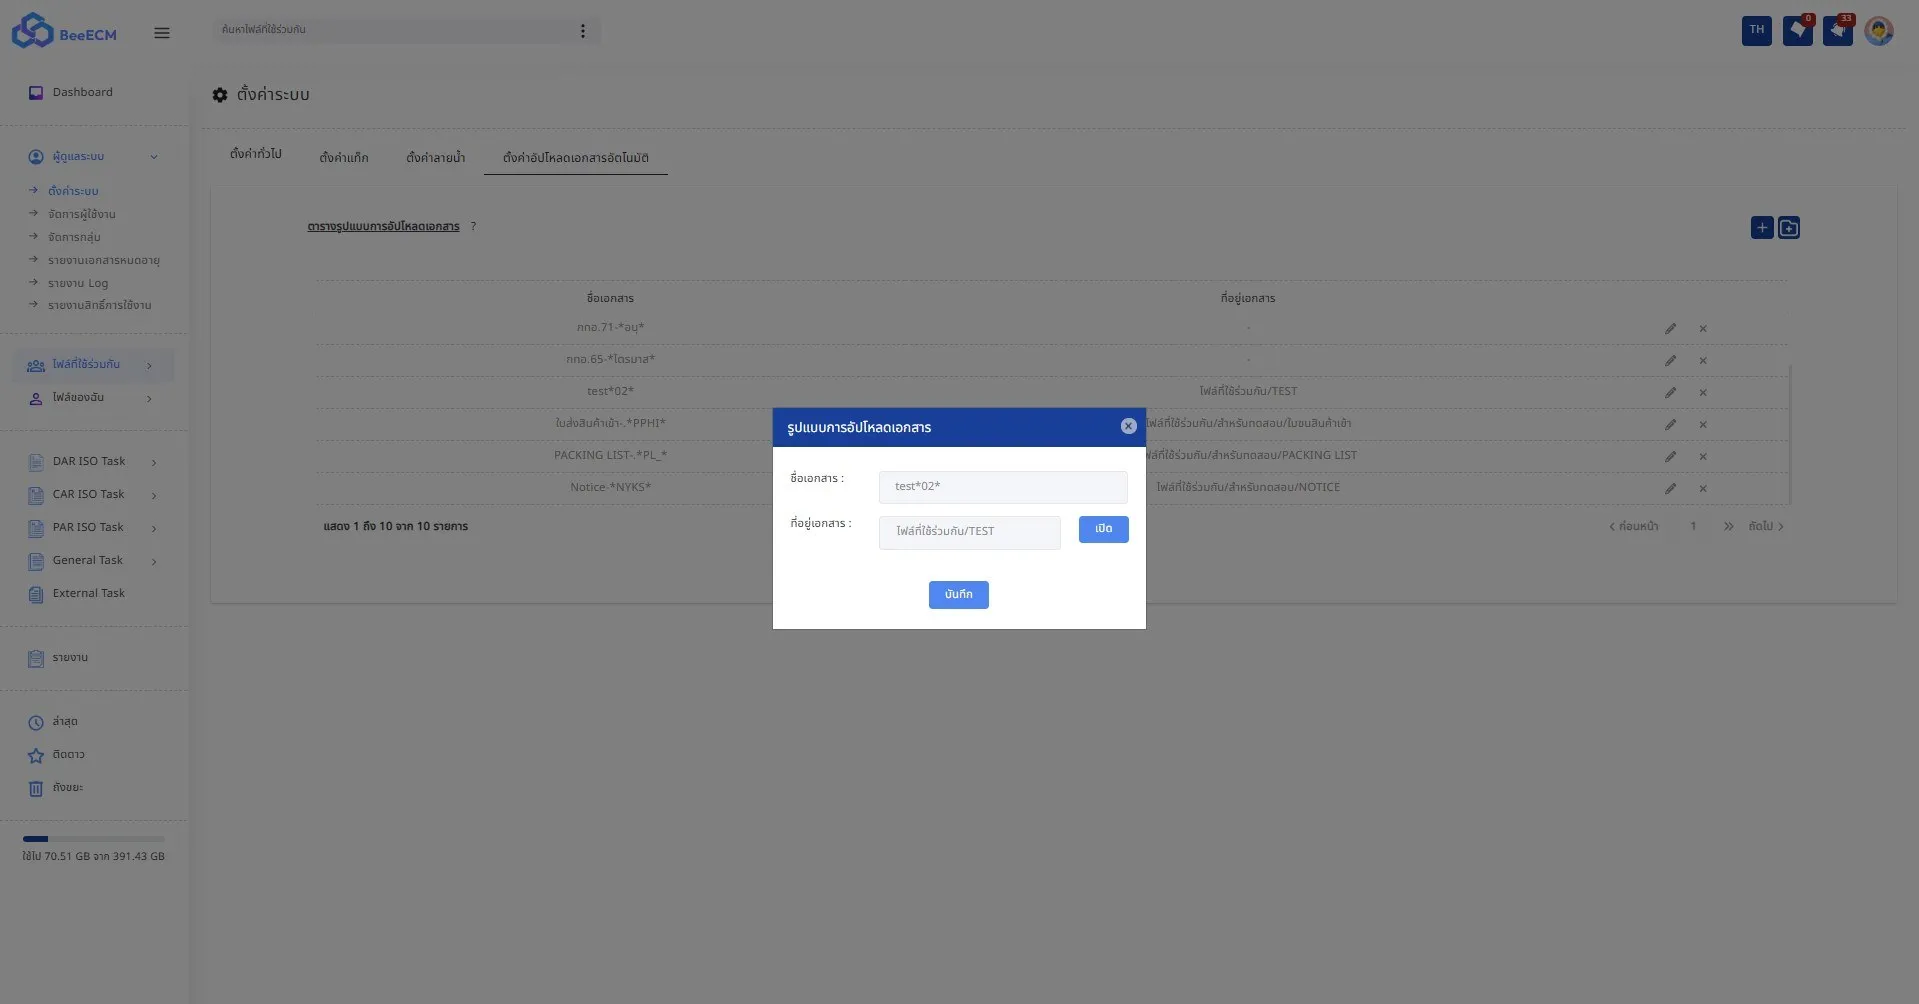Open notifications bell showing 33 alerts
Screen dimensions: 1919x1004
tap(1838, 30)
